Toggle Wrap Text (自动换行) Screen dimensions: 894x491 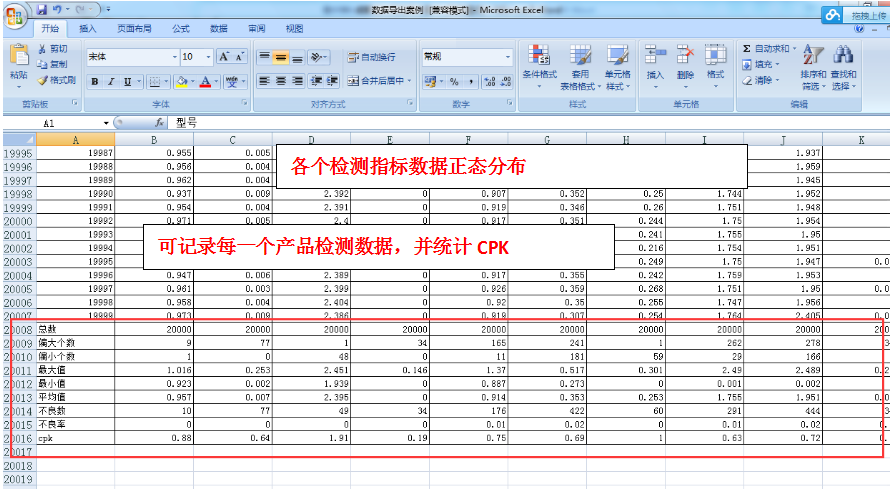[x=371, y=57]
